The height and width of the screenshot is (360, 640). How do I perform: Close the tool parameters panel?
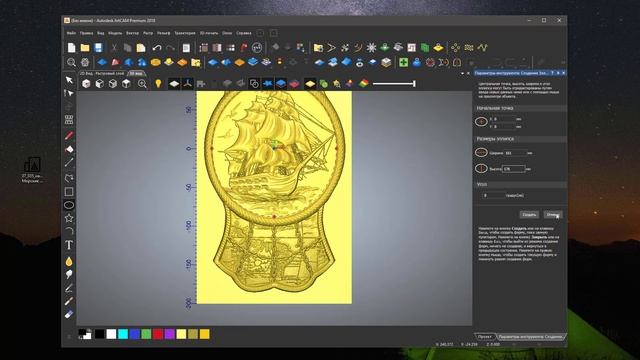(564, 73)
